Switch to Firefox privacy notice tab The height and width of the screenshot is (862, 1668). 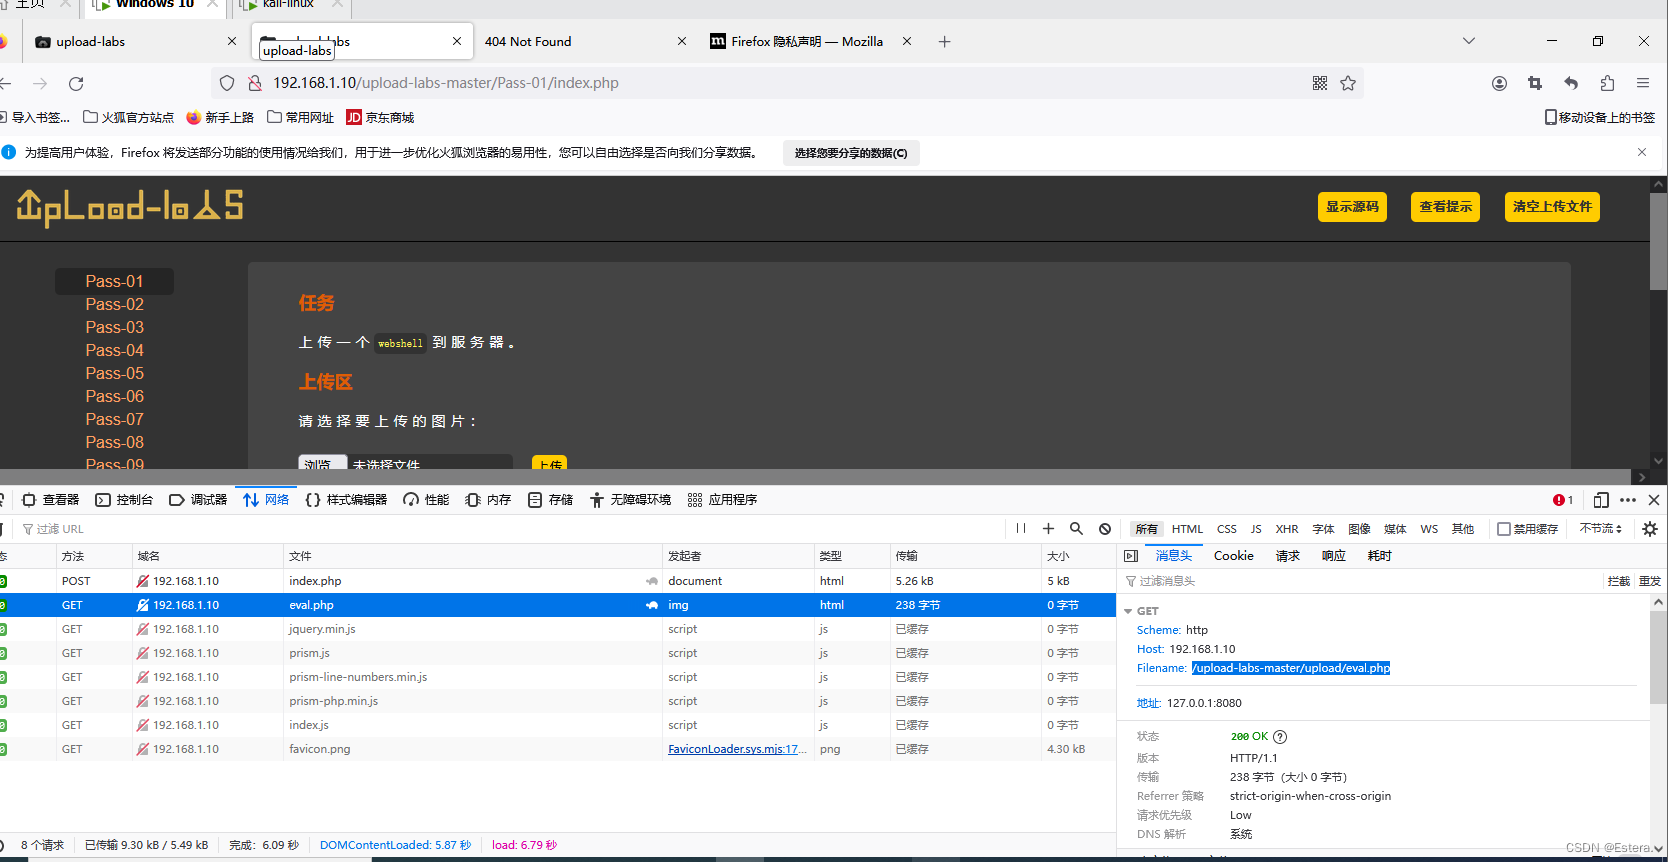coord(806,41)
